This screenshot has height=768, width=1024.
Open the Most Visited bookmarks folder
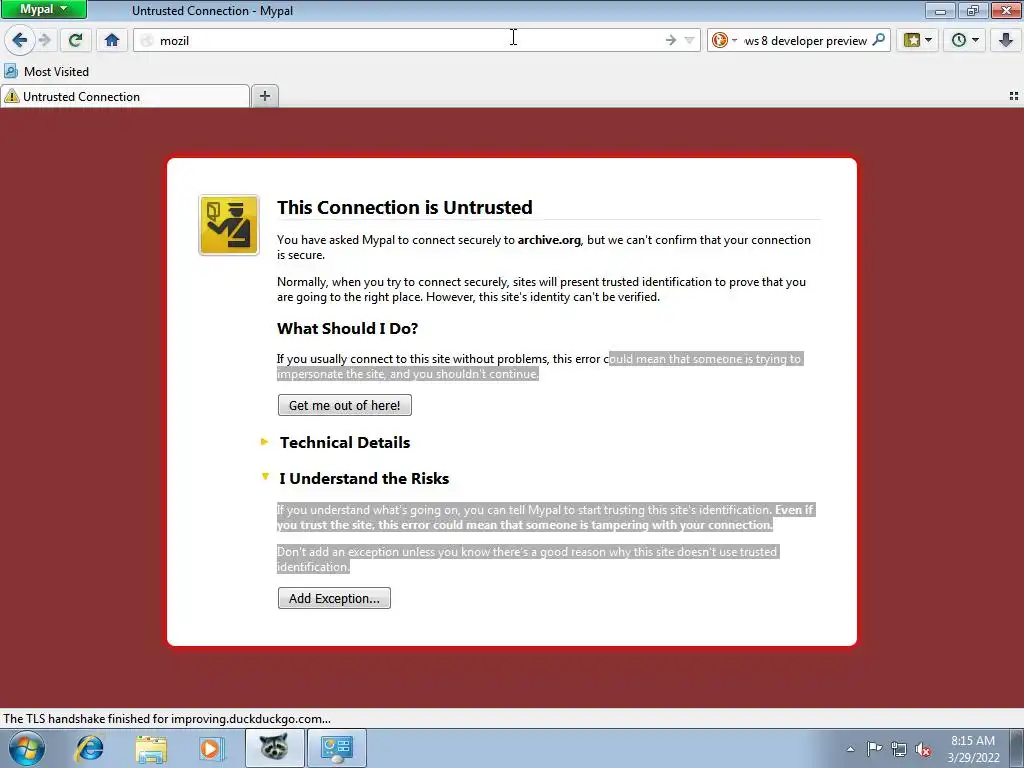tap(47, 71)
